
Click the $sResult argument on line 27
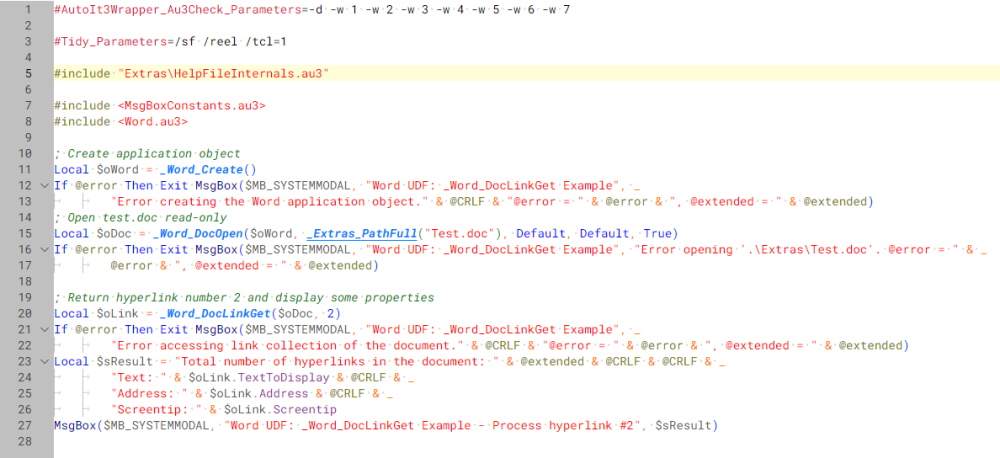[x=684, y=425]
